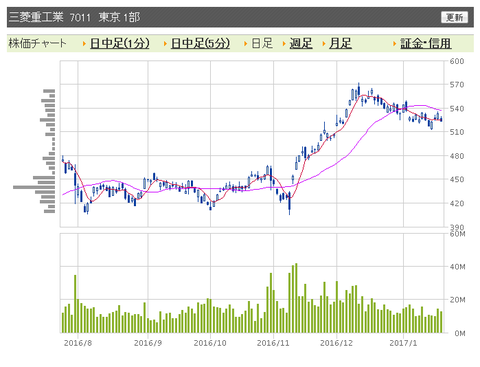Click the 540 price axis label
Viewport: 480px width, 367px height.
457,109
